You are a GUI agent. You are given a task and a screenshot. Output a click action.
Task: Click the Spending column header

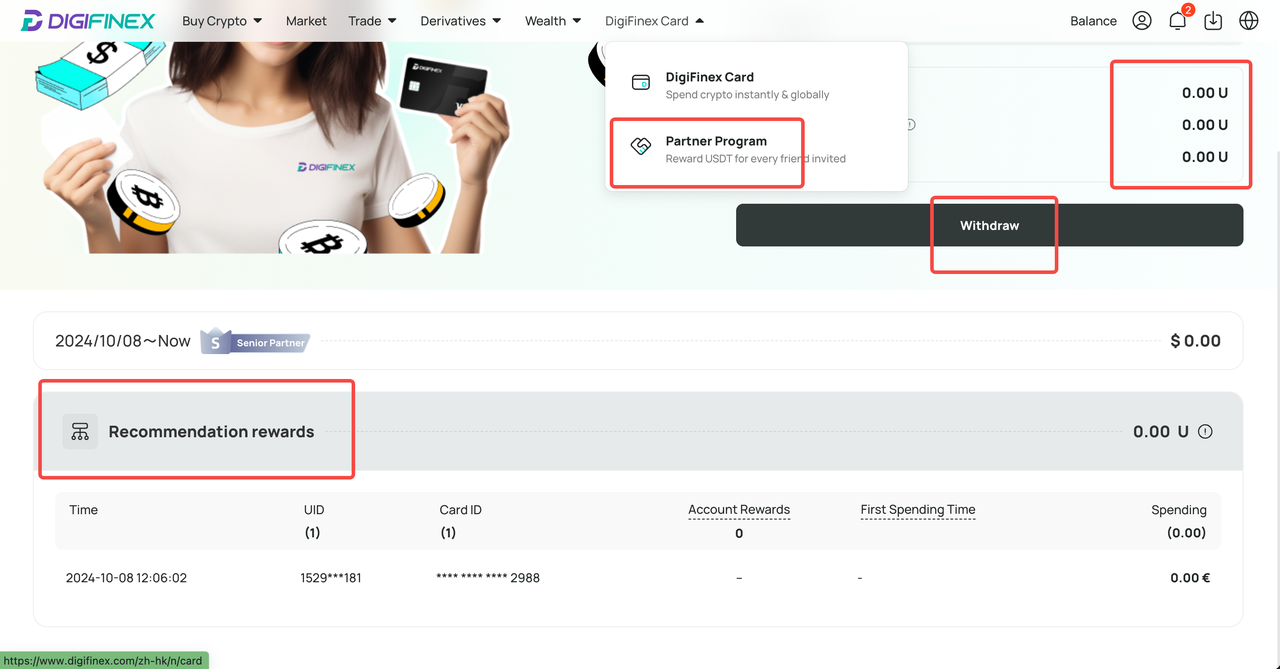[x=1179, y=510]
